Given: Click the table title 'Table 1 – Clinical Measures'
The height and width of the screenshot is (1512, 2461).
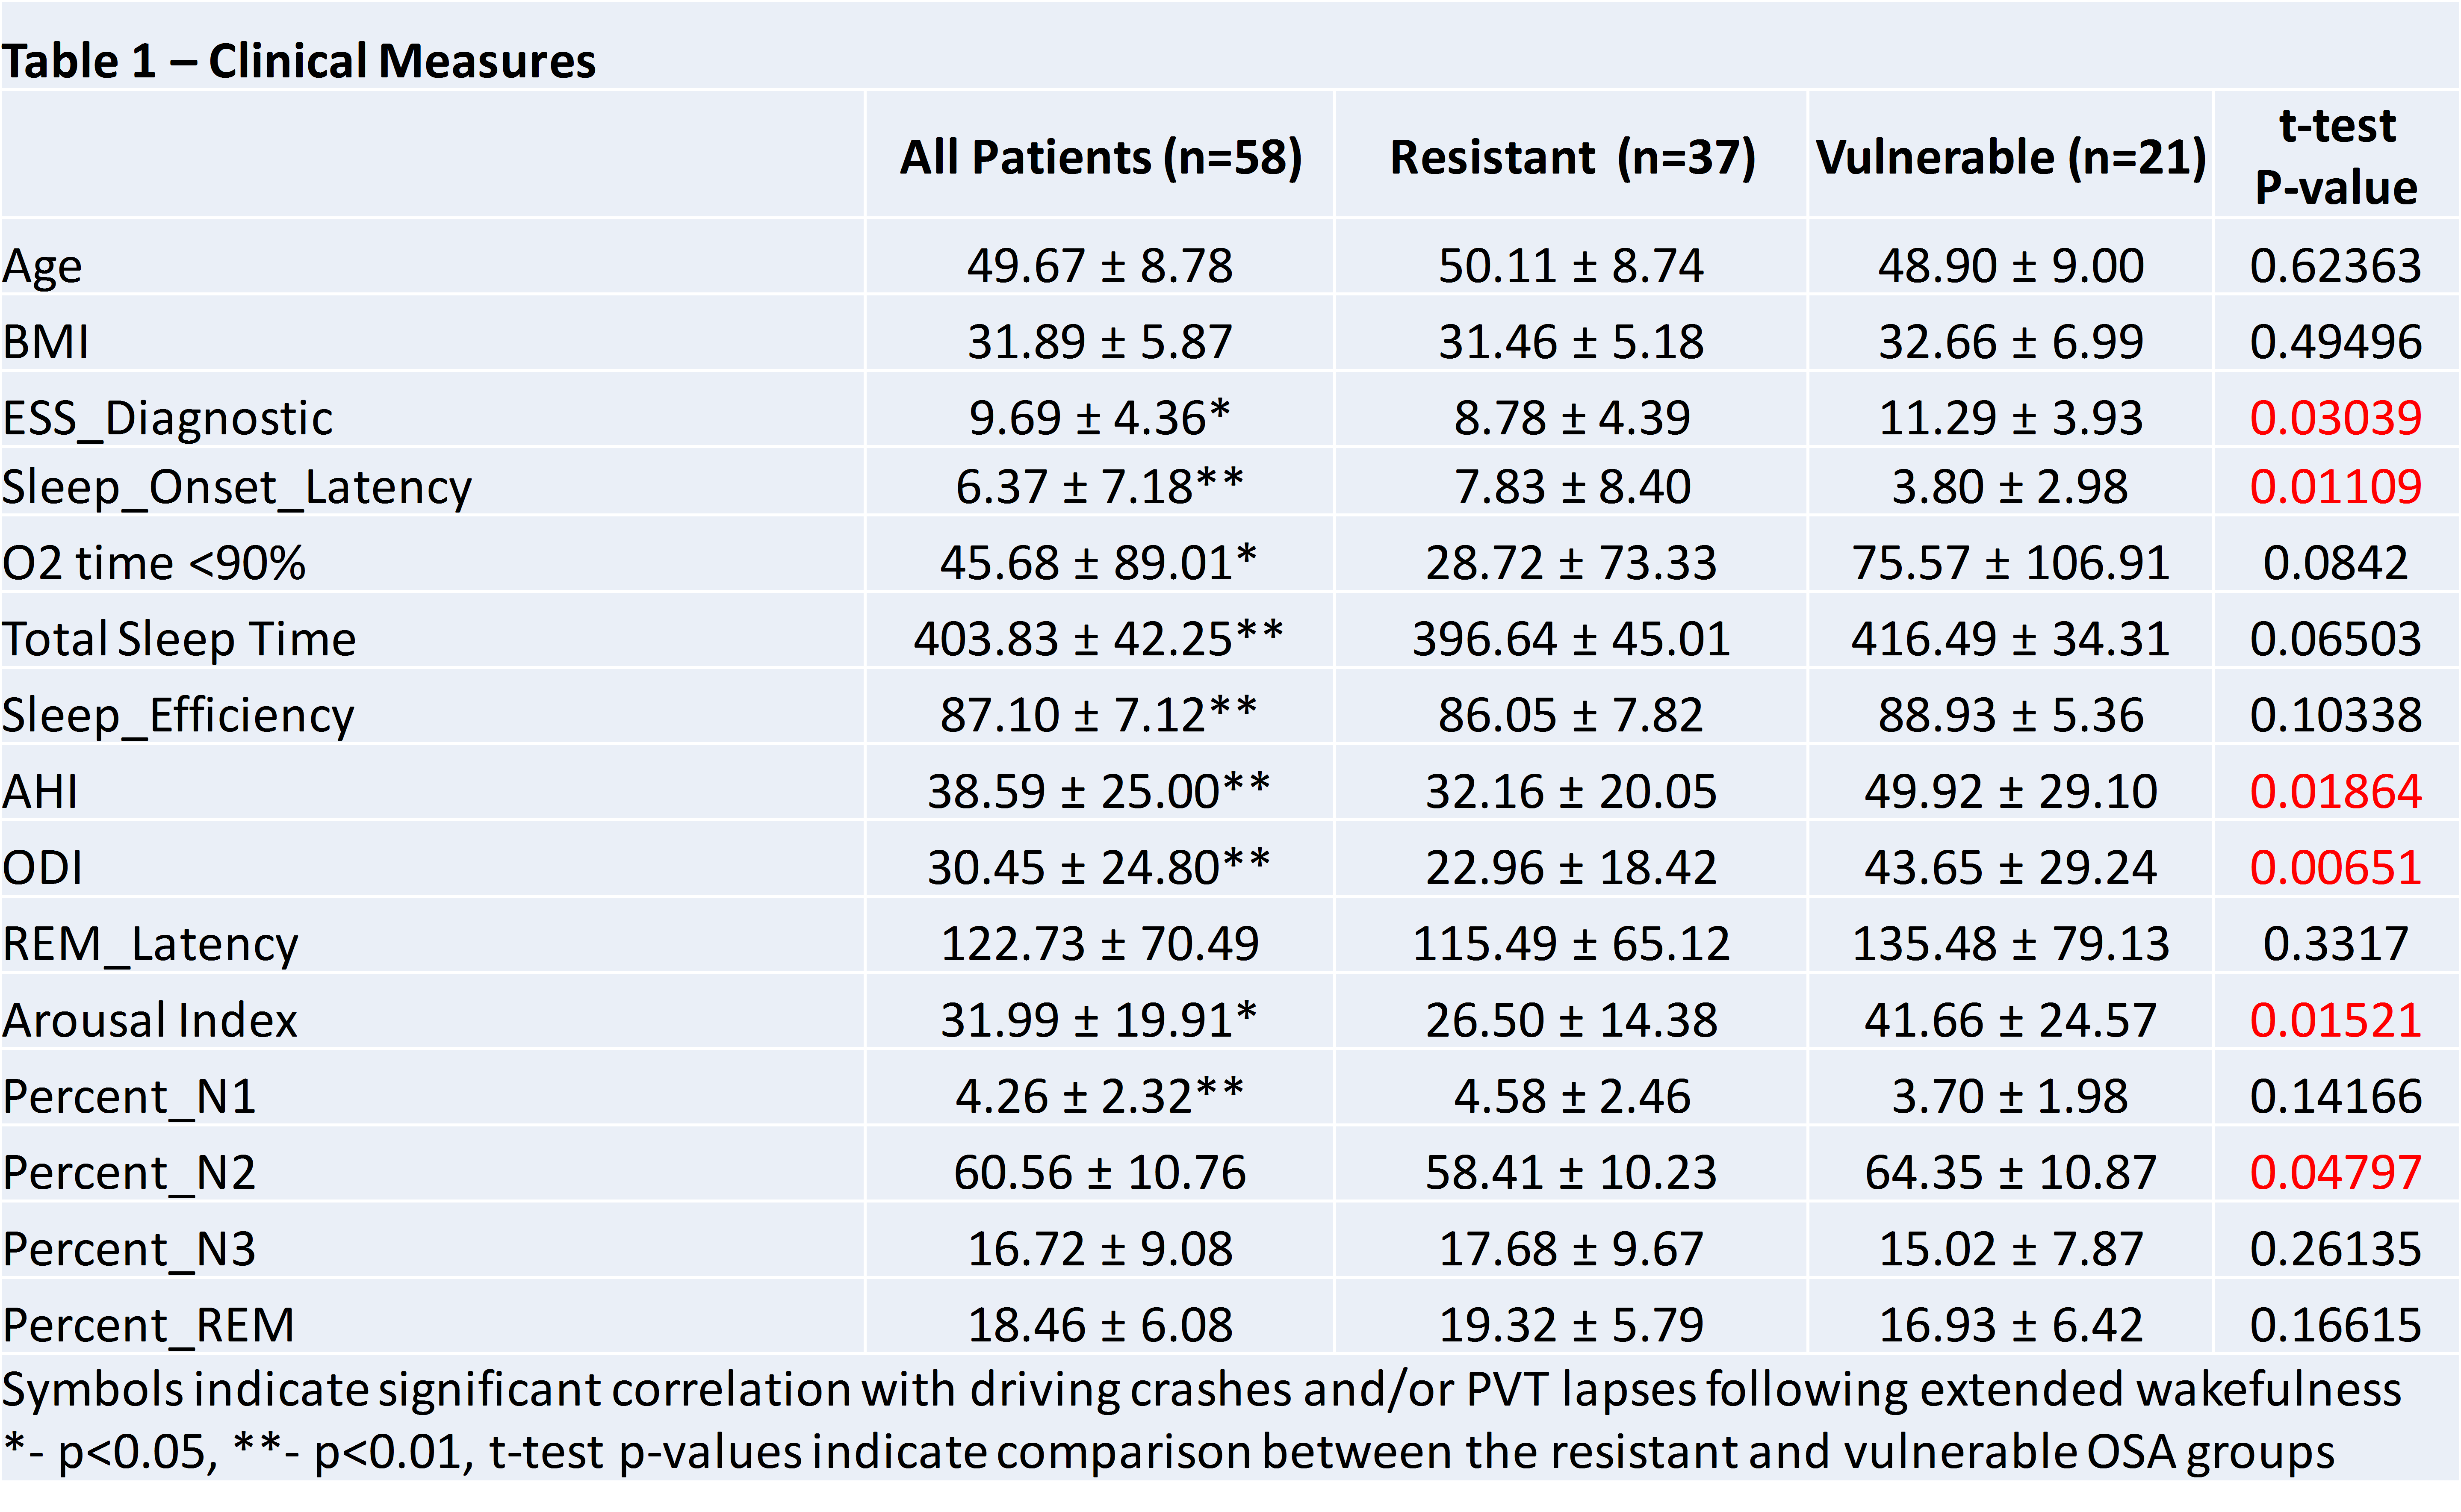Looking at the screenshot, I should [298, 61].
